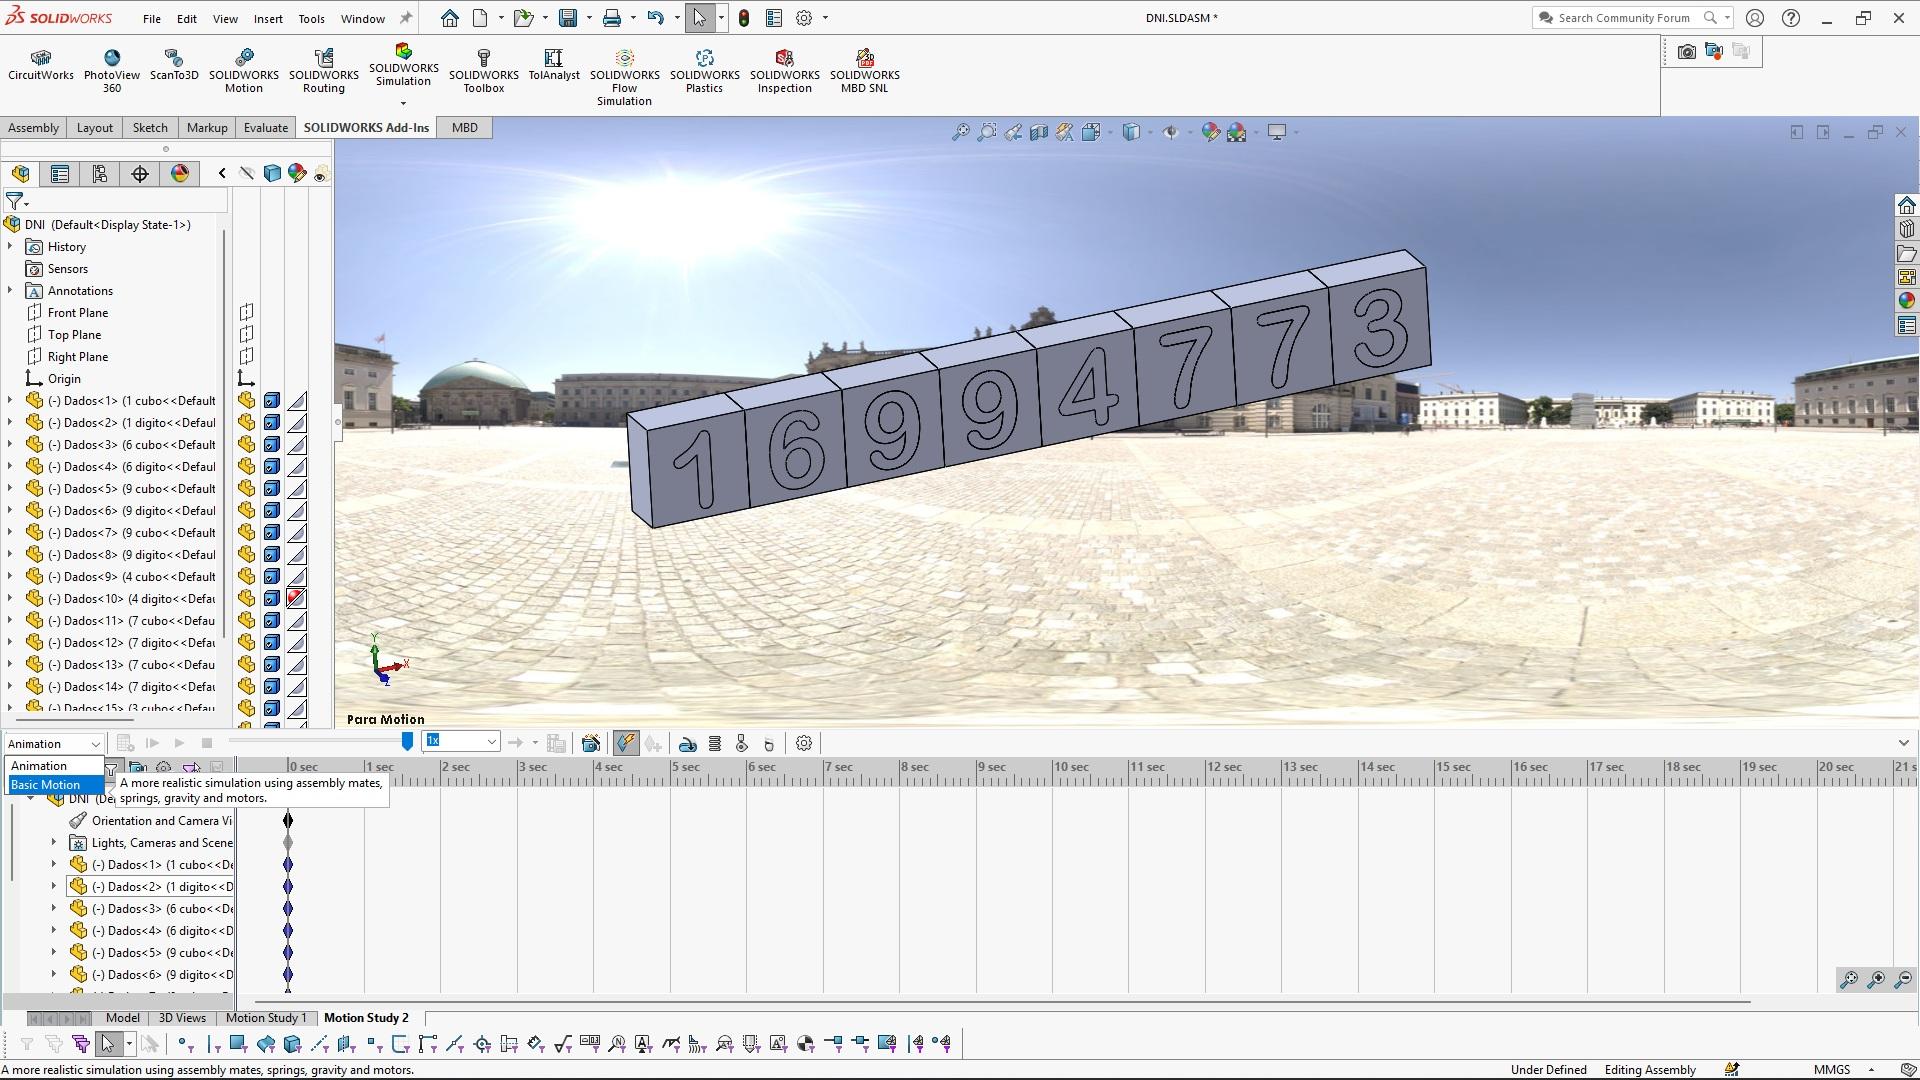Expand Dados<1> in feature tree

coord(10,400)
